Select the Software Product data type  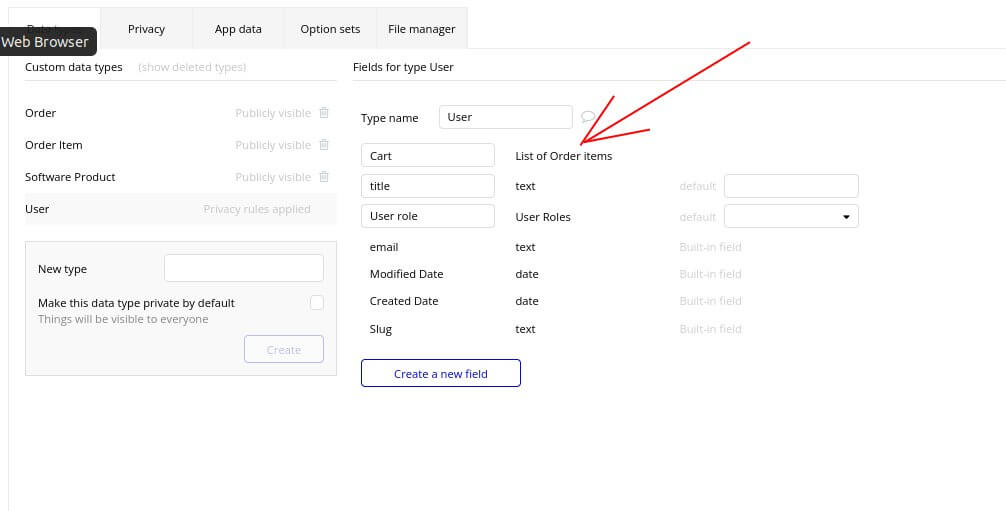pyautogui.click(x=70, y=177)
